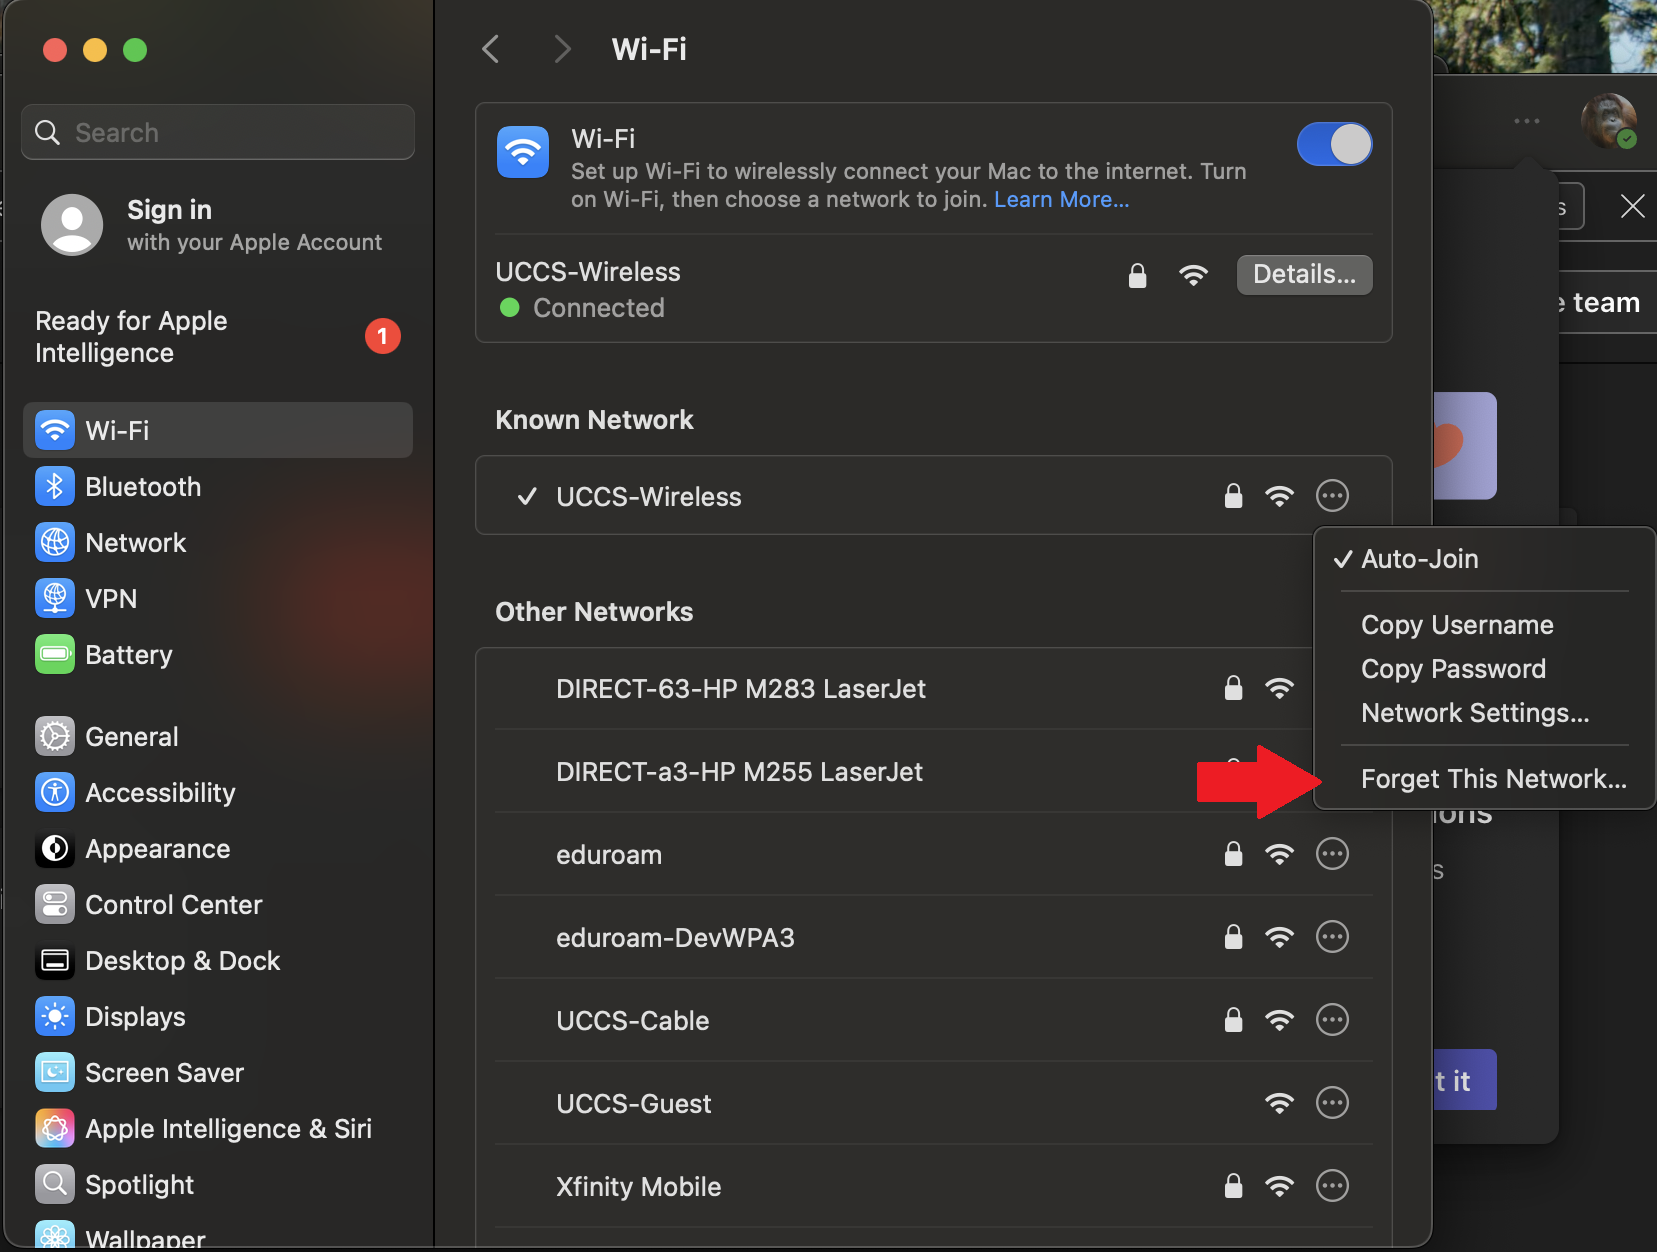
Task: Open Ready for Apple Intelligence notice
Action: click(x=218, y=337)
